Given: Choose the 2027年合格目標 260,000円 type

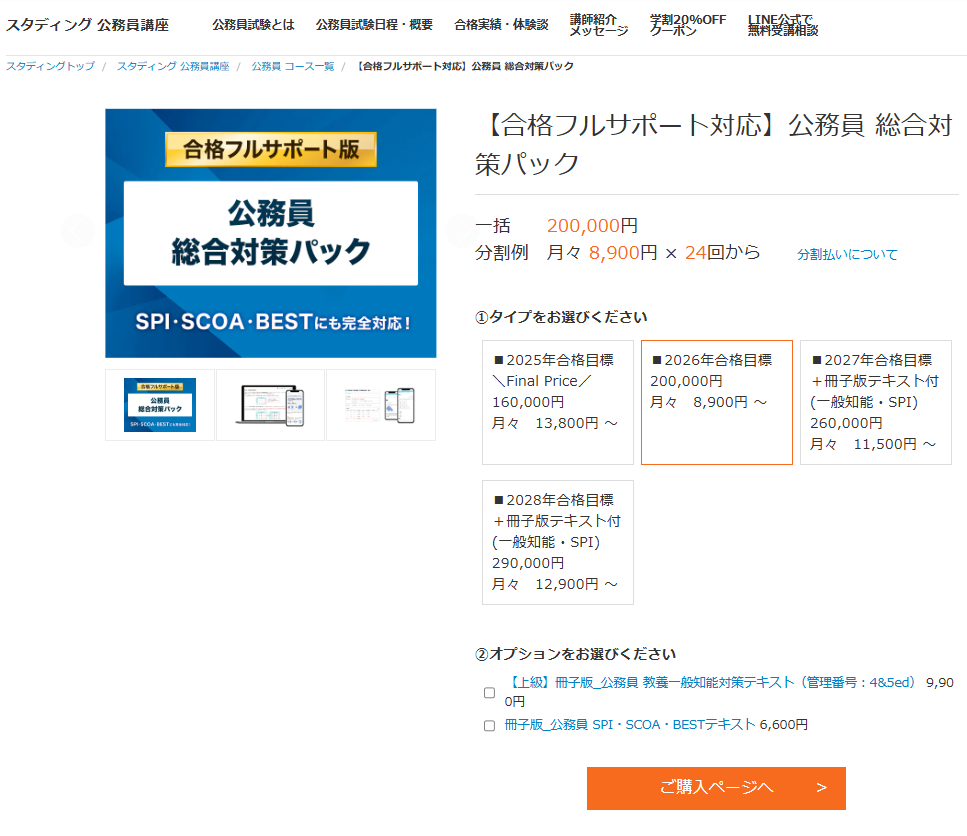Looking at the screenshot, I should pos(876,402).
